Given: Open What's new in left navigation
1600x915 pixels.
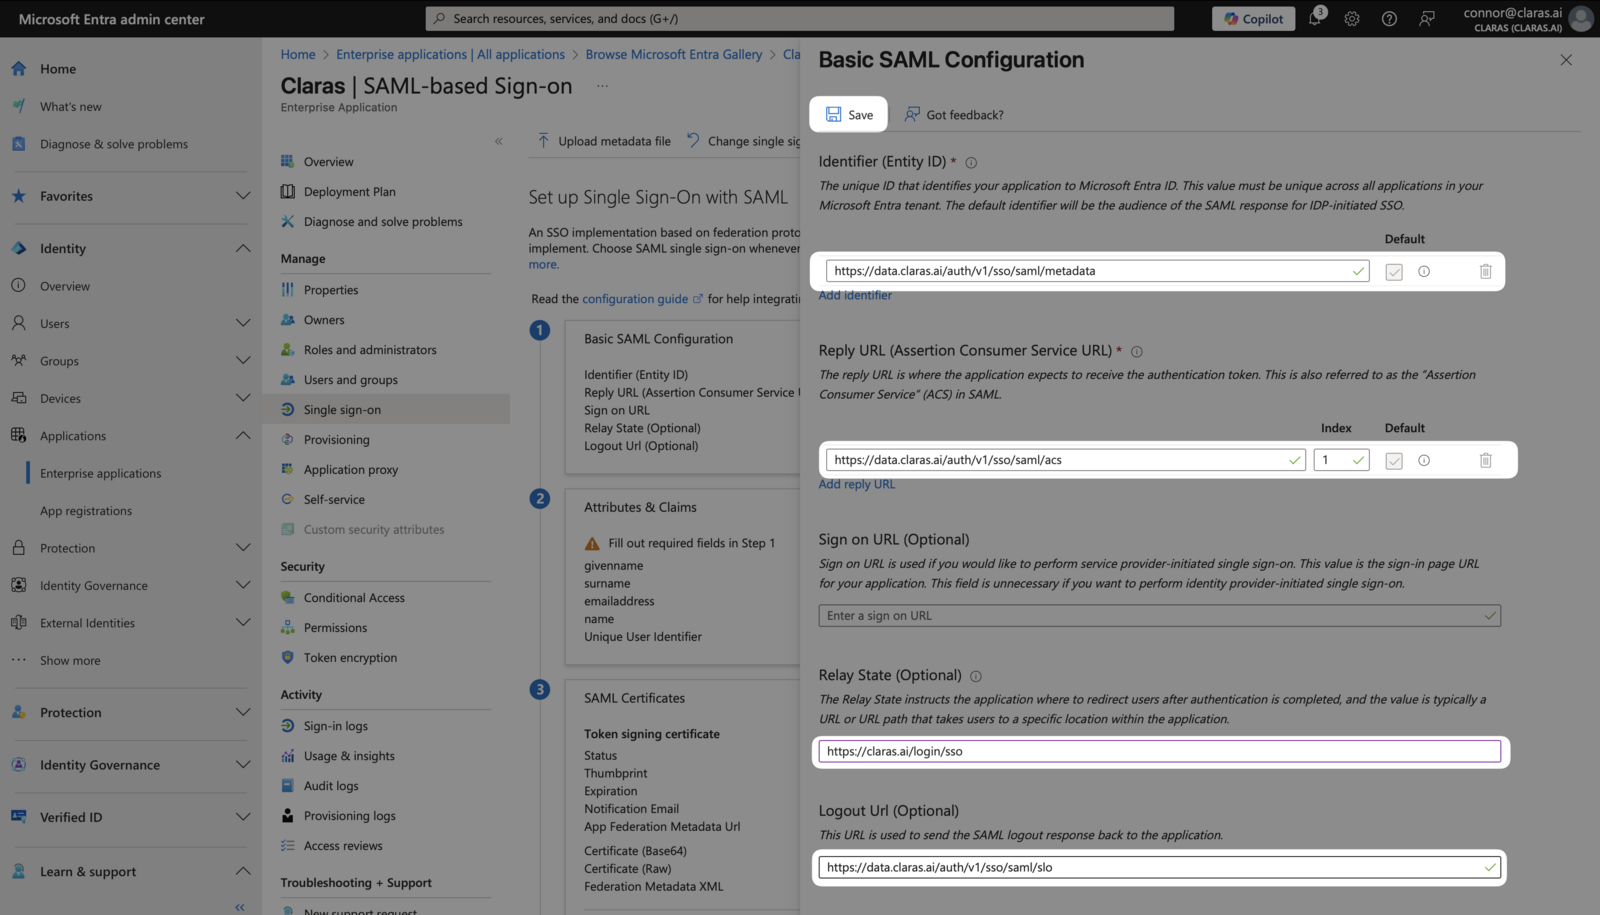Looking at the screenshot, I should click(70, 107).
